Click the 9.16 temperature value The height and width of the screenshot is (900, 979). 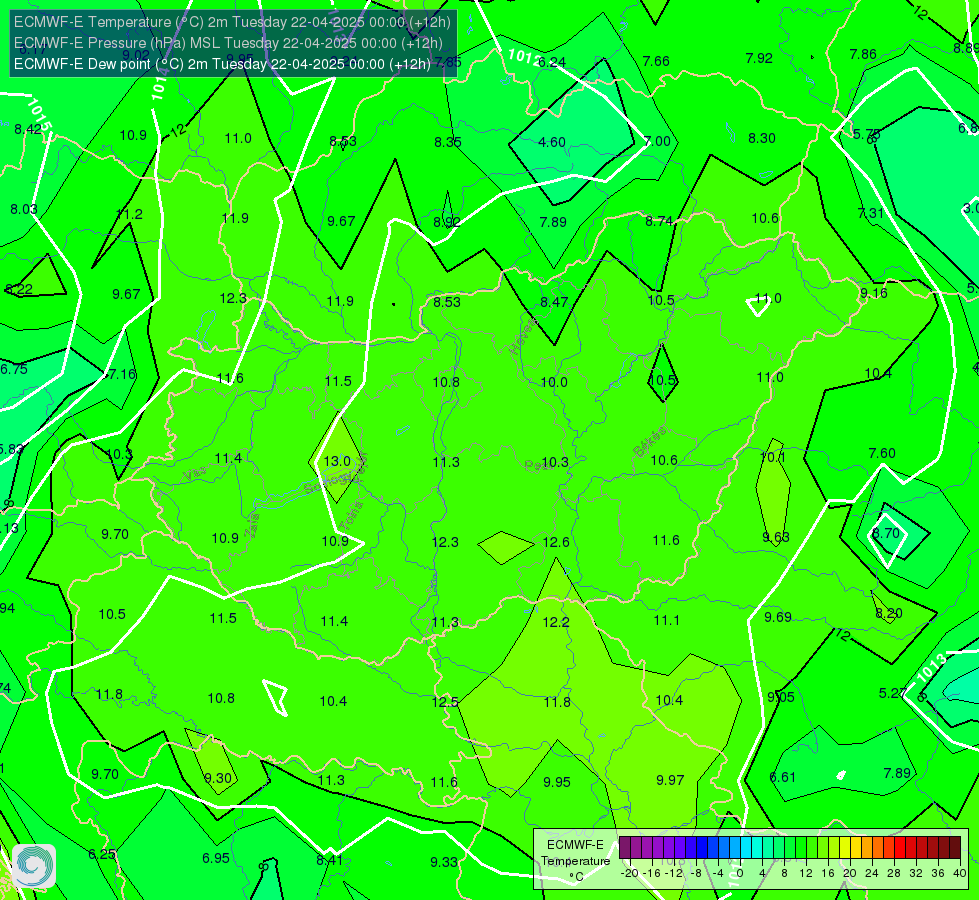(x=873, y=293)
